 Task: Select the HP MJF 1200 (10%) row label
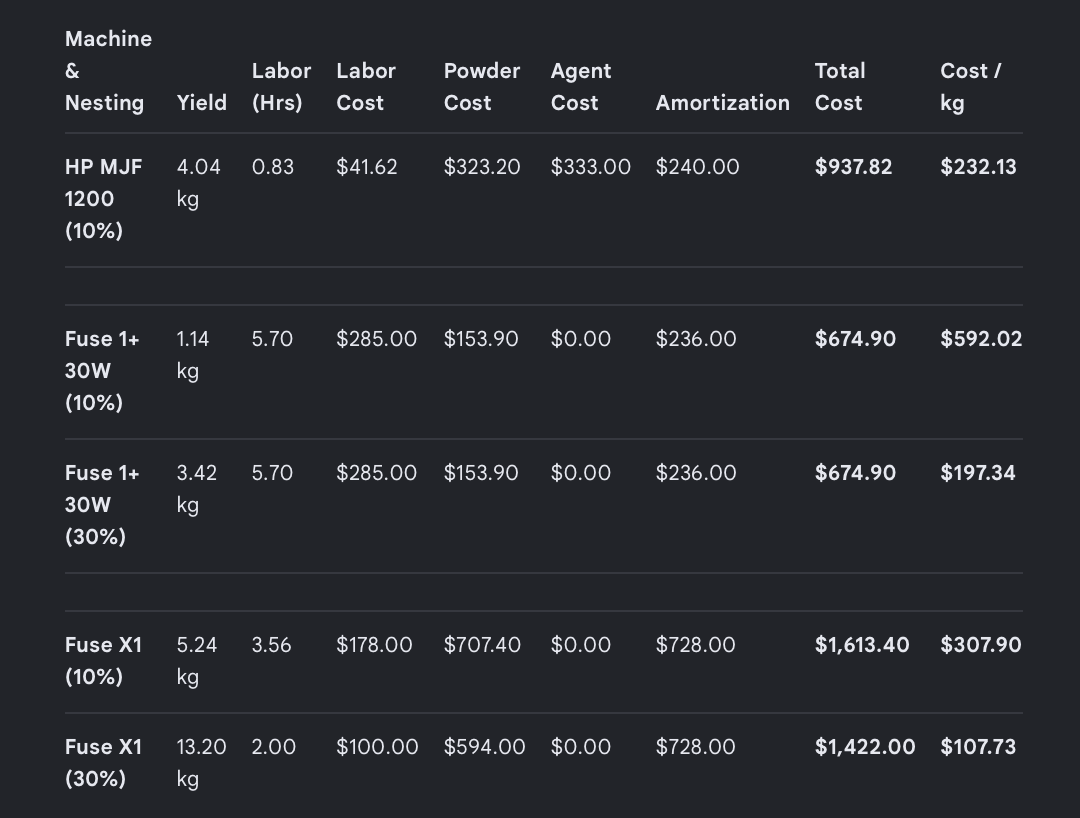pyautogui.click(x=103, y=199)
